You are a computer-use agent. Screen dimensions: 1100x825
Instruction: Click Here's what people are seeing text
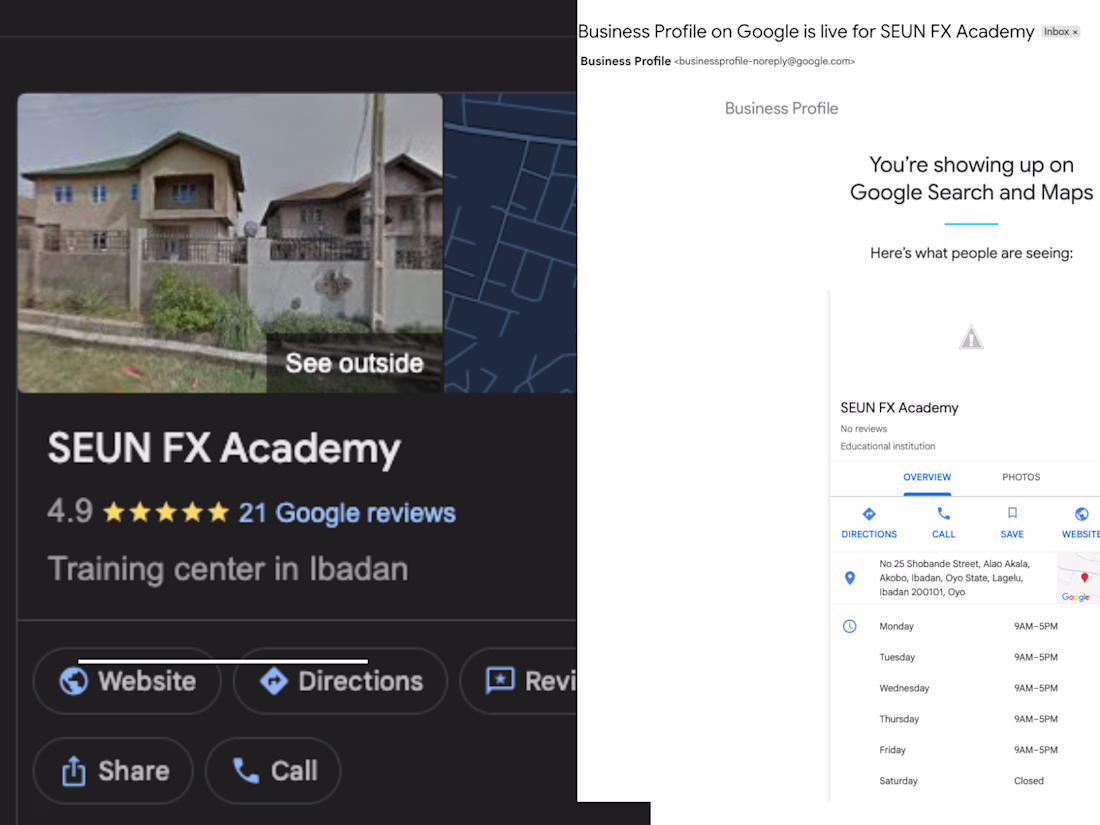[971, 253]
